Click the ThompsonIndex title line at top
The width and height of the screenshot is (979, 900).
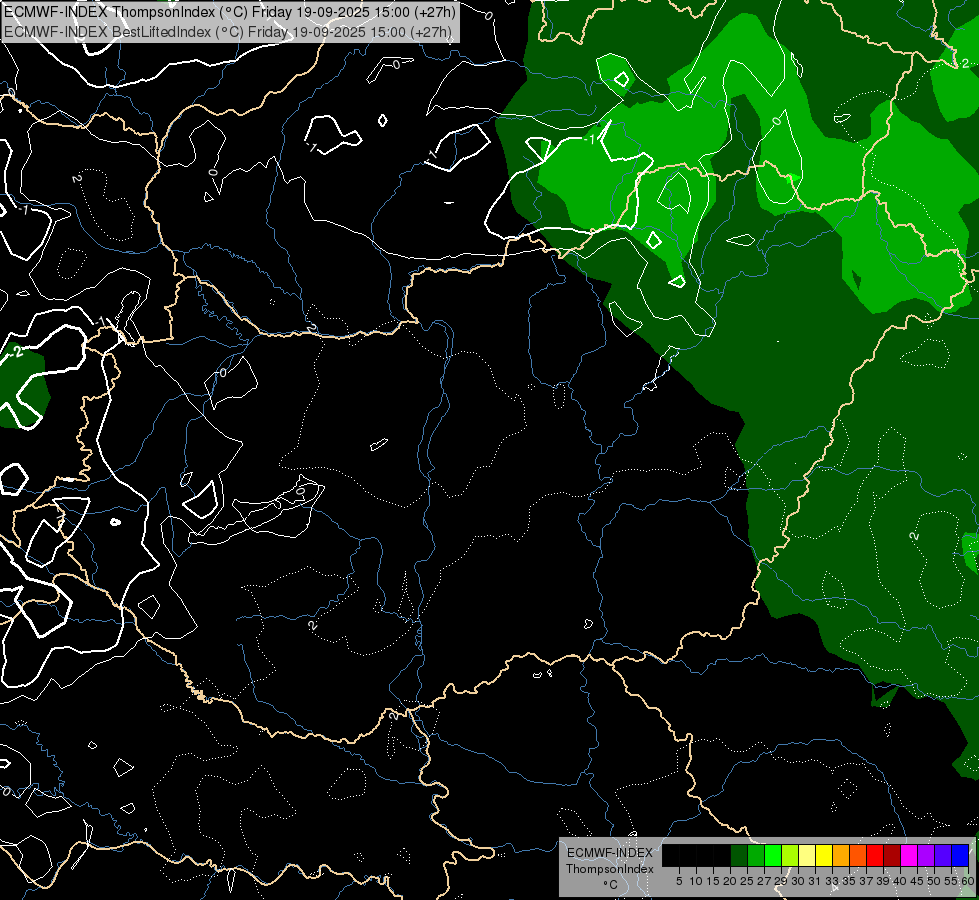(x=230, y=12)
